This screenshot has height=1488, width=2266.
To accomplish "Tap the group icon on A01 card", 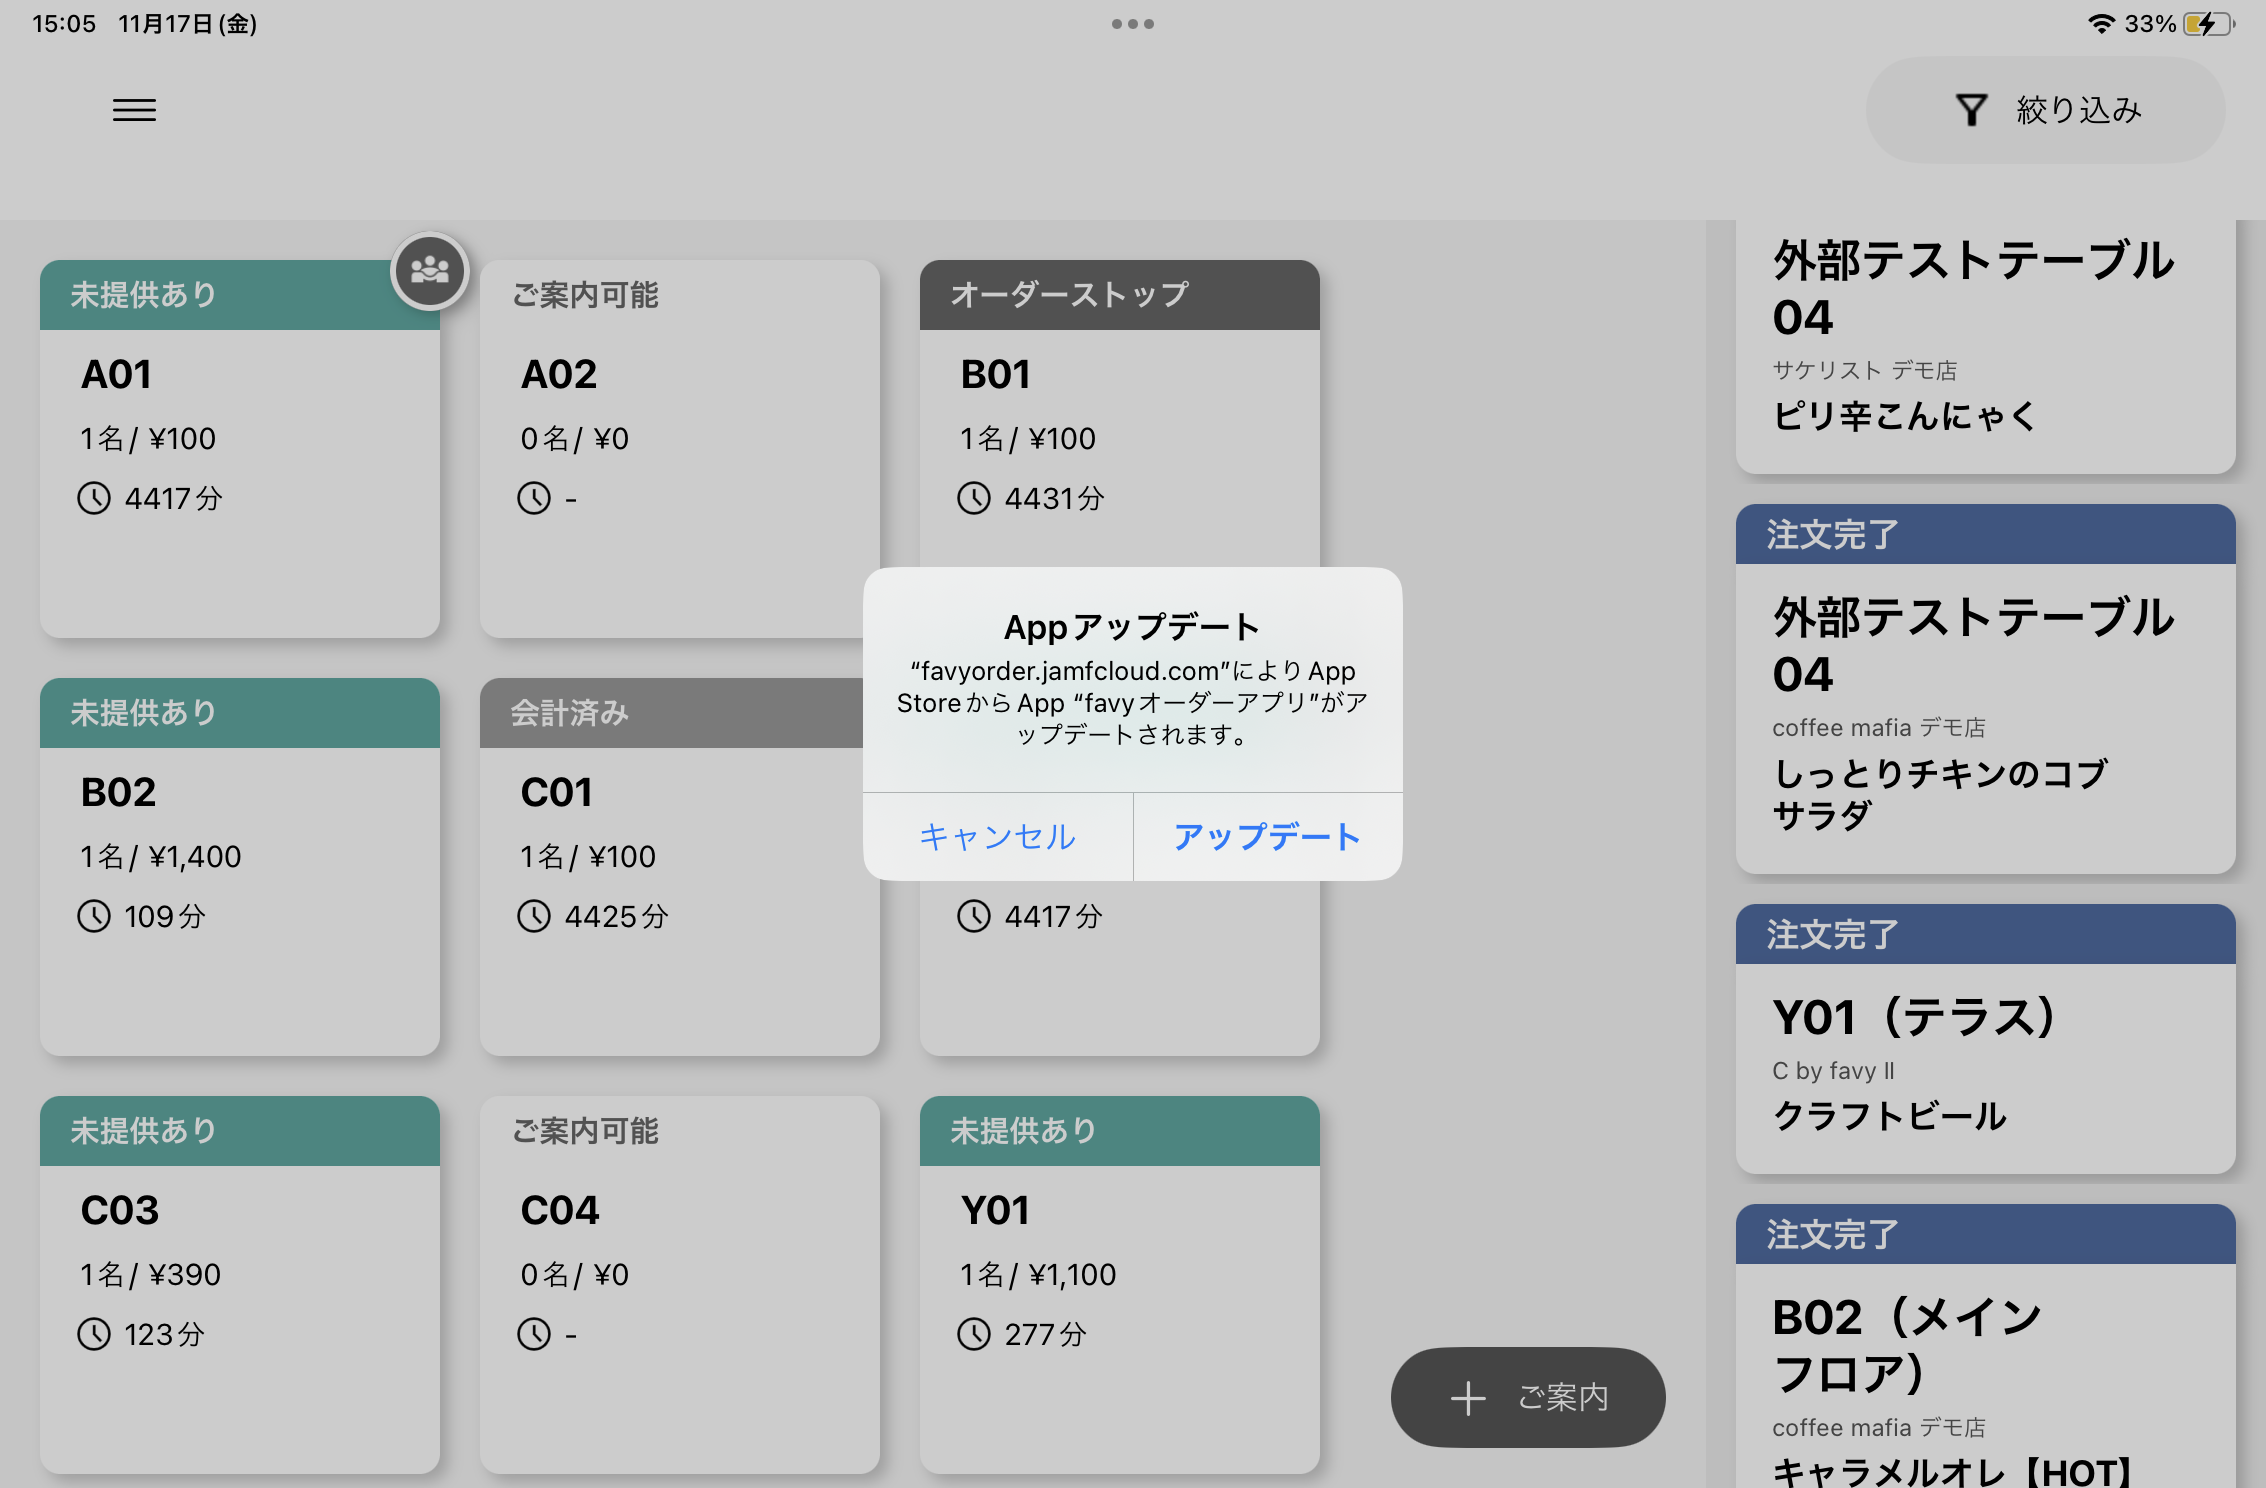I will click(x=430, y=270).
